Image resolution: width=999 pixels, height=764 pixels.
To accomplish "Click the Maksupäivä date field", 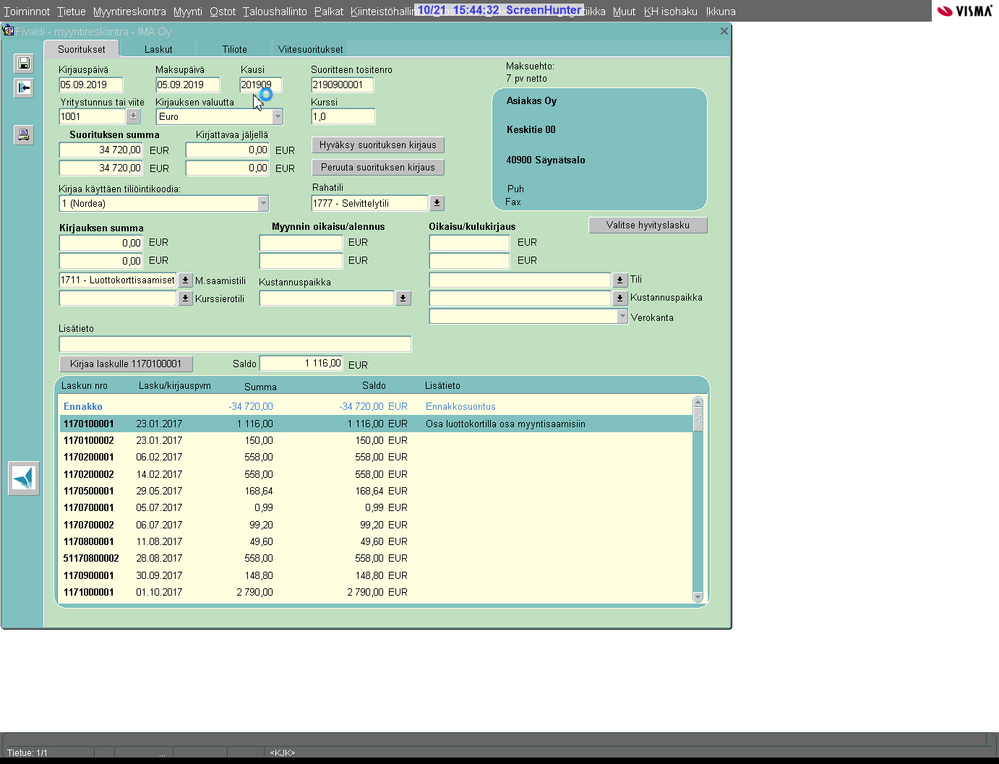I will pyautogui.click(x=187, y=85).
